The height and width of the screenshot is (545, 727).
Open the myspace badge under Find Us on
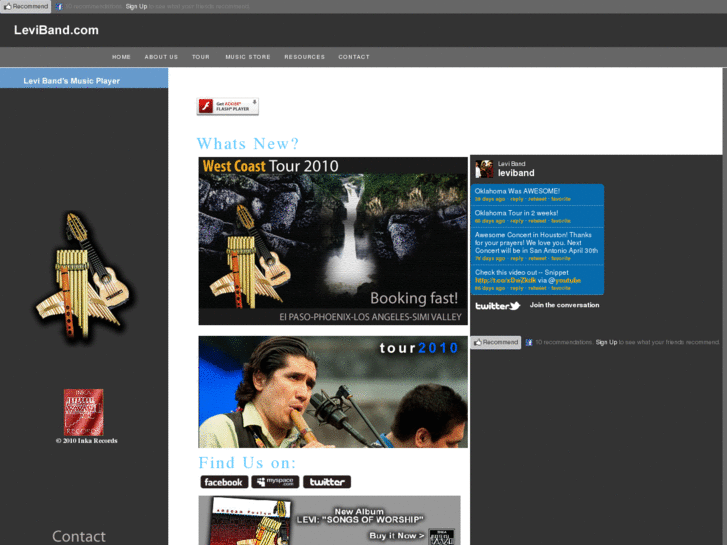[275, 482]
